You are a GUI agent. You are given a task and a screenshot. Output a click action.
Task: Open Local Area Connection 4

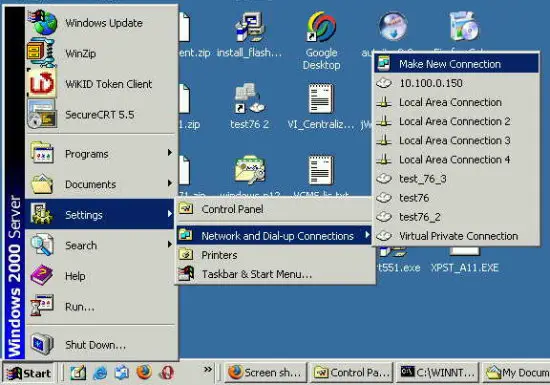tap(456, 160)
